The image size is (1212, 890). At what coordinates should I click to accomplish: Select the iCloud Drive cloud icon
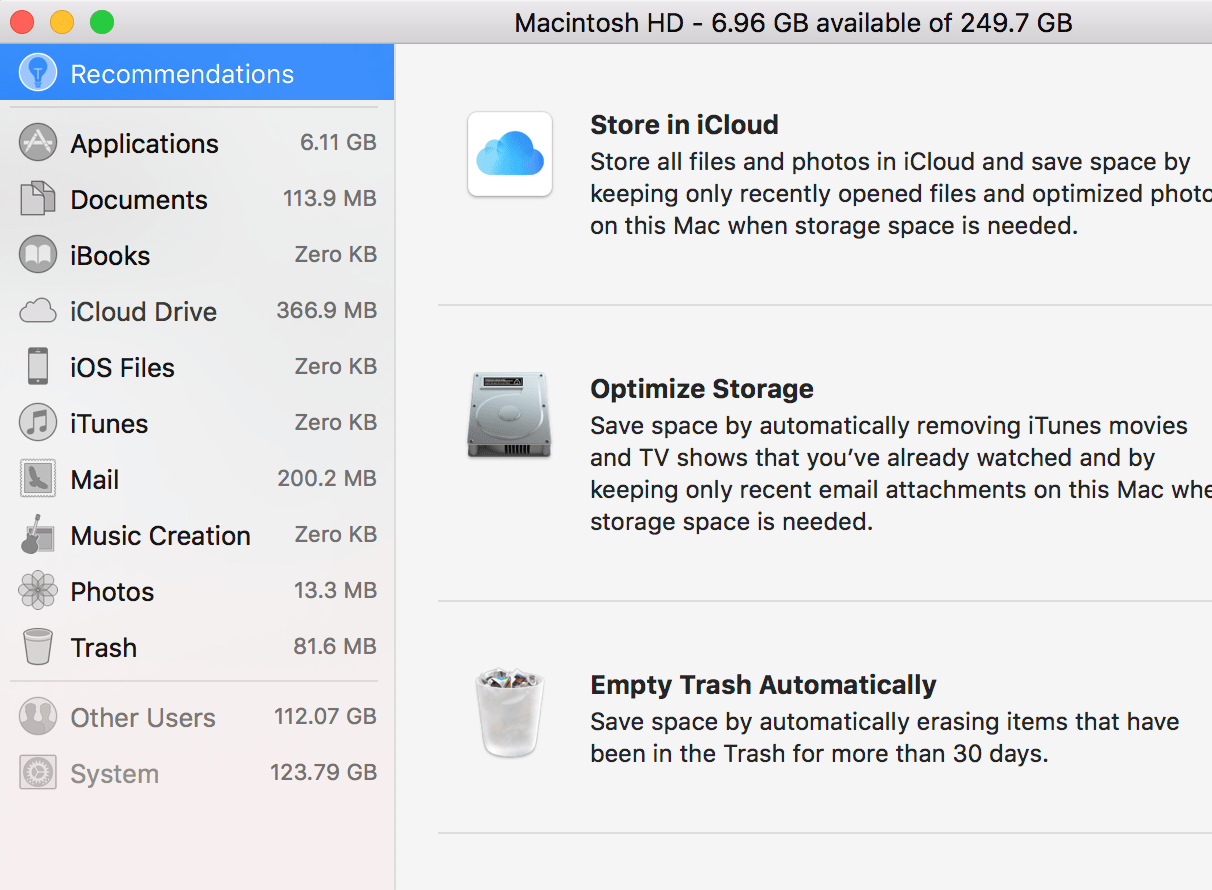pos(37,310)
